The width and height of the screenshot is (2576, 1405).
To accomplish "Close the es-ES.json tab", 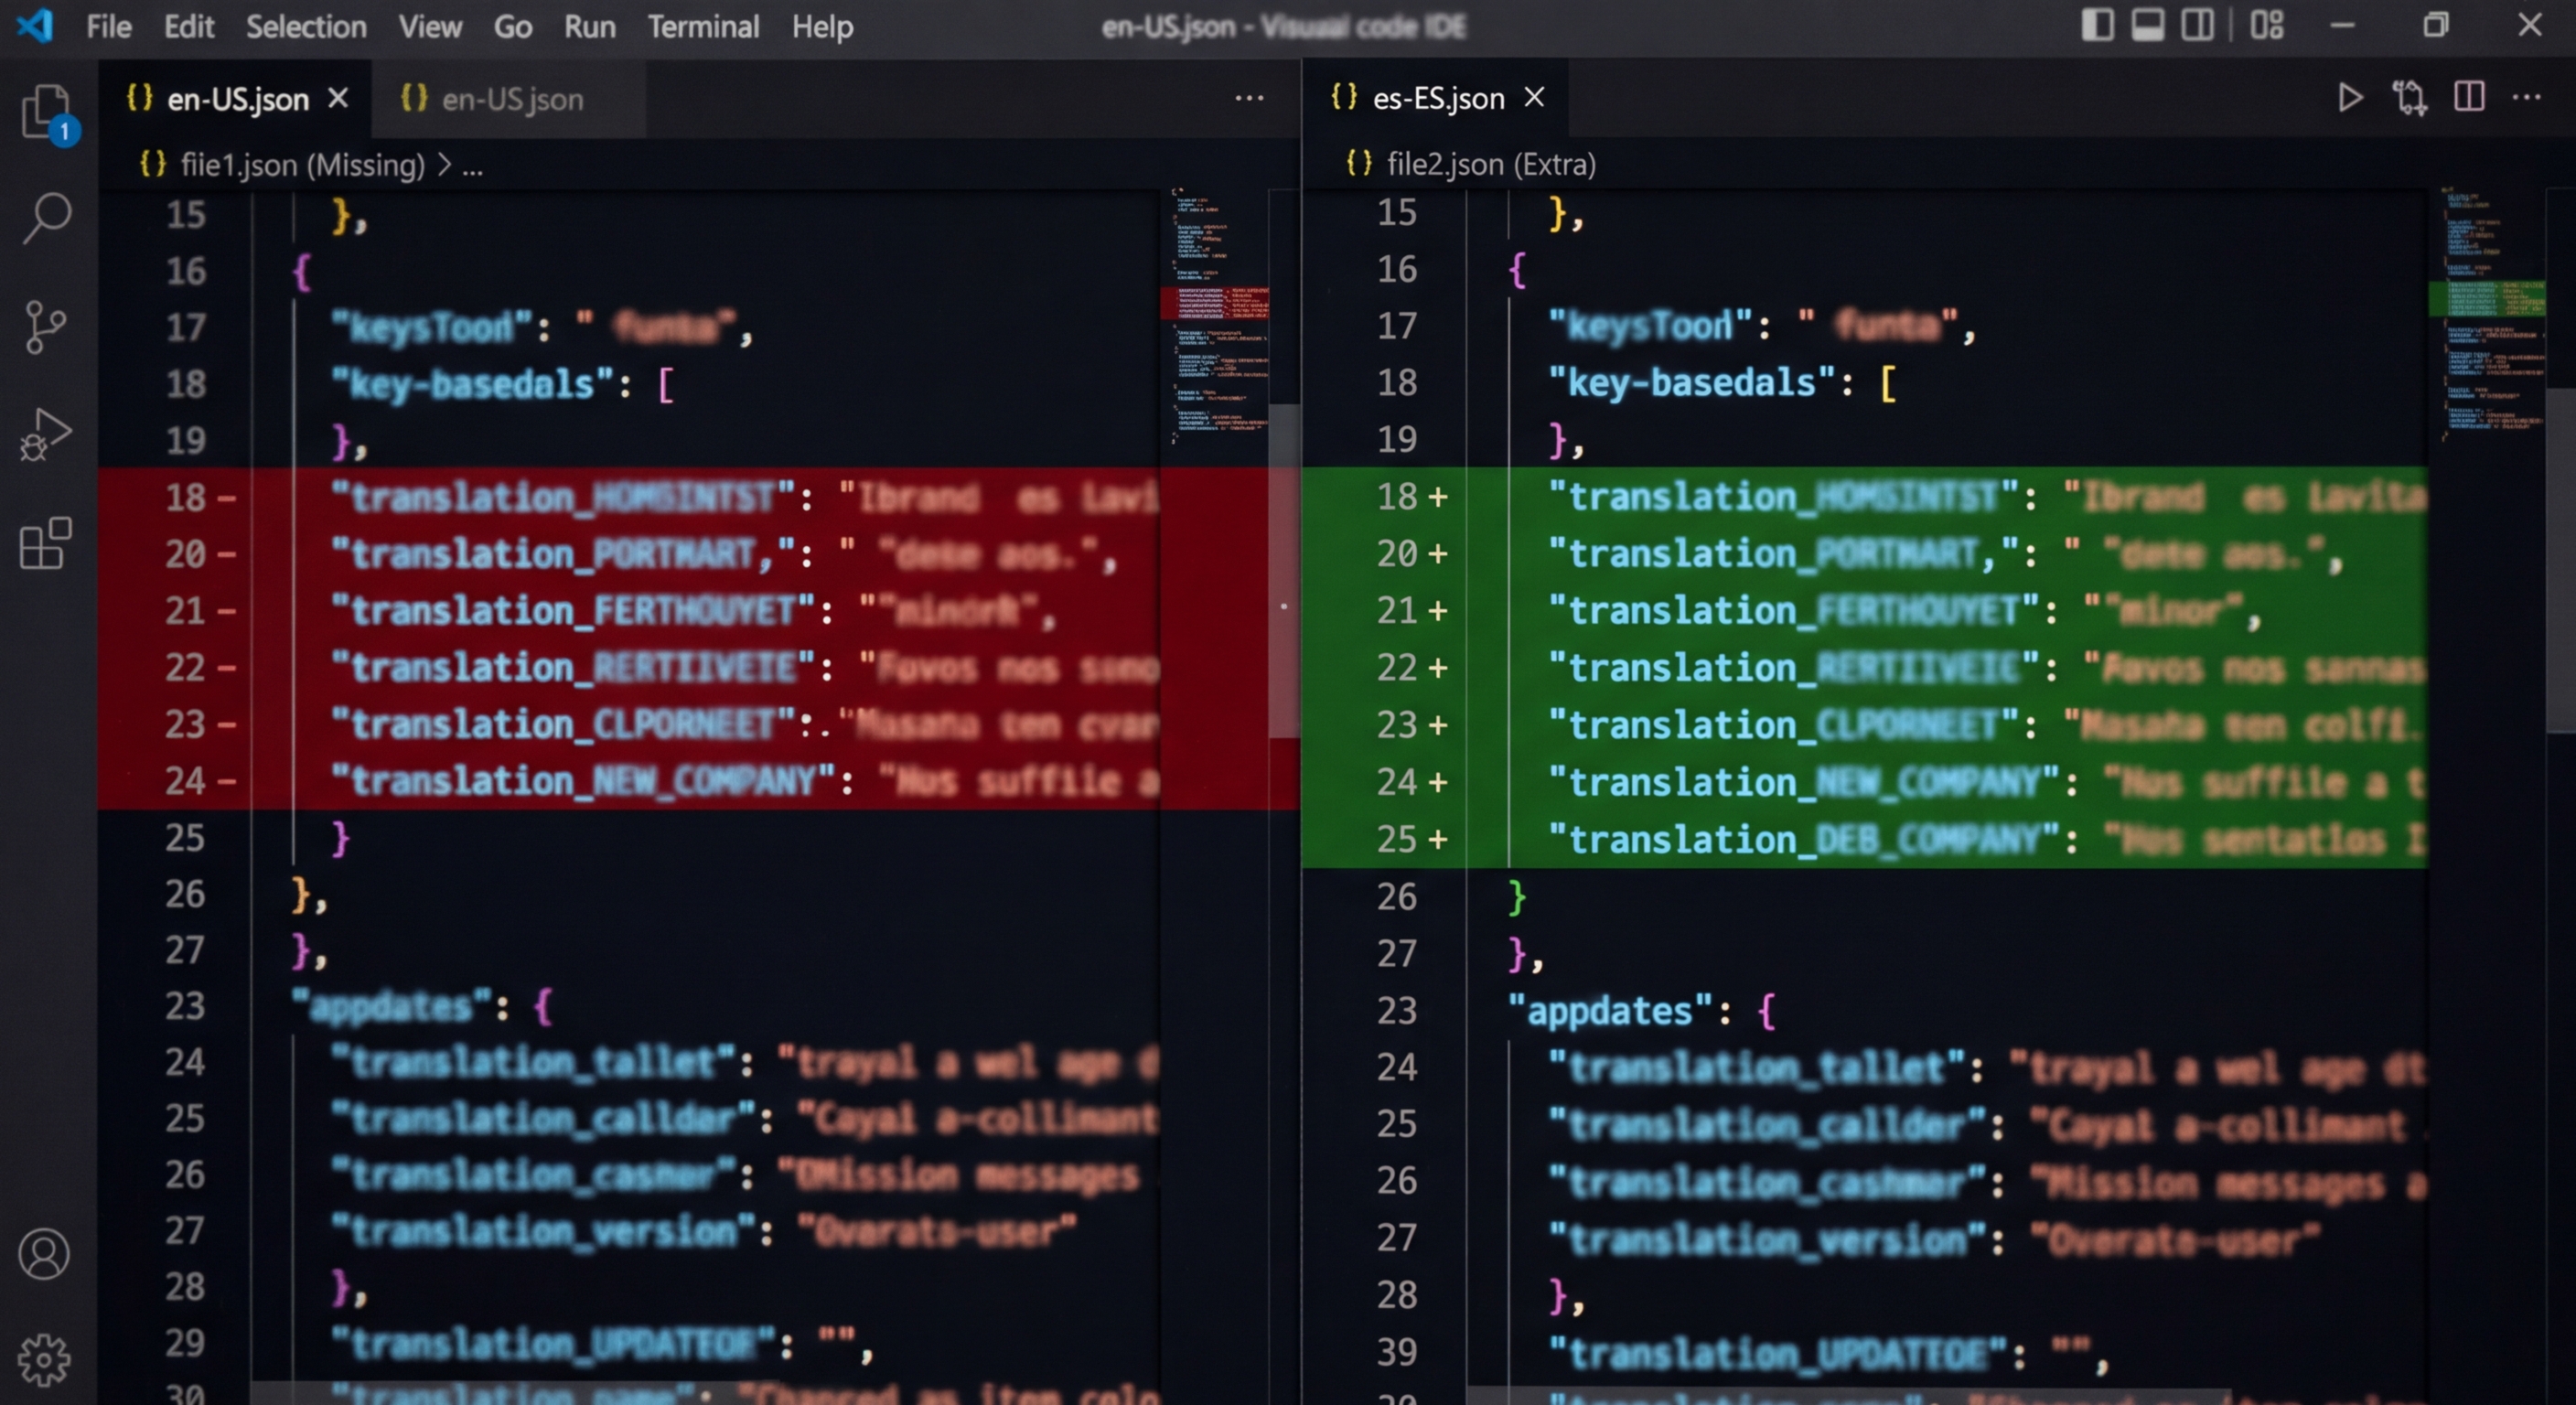I will point(1534,98).
